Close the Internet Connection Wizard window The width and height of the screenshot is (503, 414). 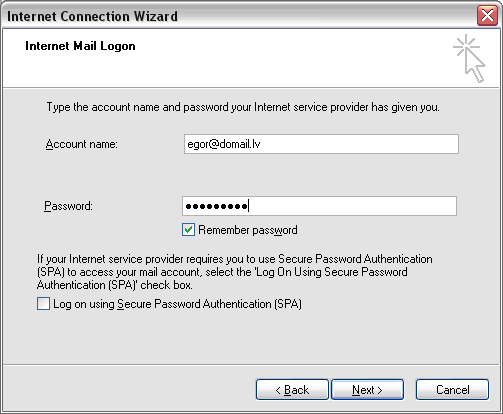487,15
